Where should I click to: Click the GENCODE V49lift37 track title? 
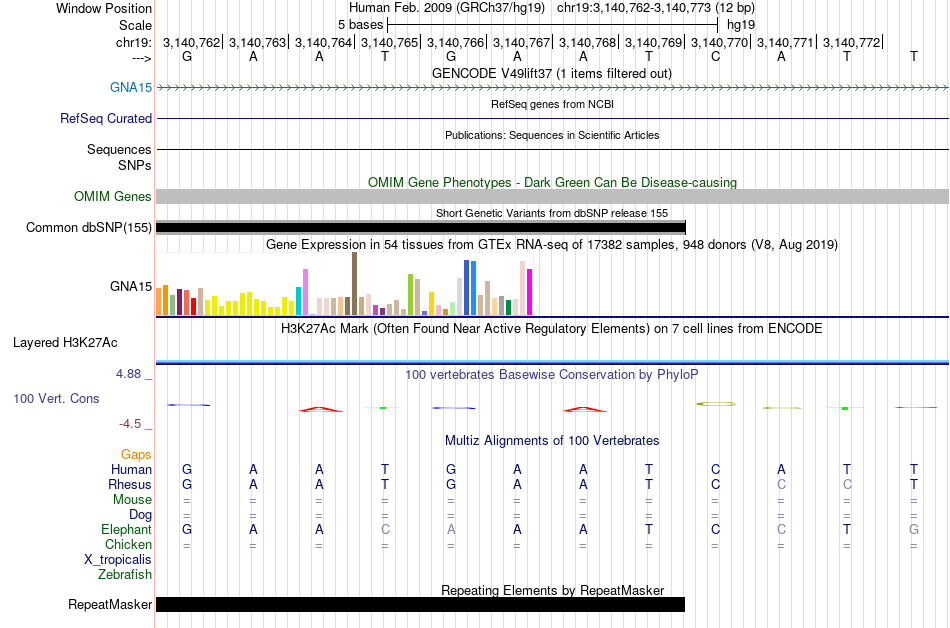tap(552, 73)
